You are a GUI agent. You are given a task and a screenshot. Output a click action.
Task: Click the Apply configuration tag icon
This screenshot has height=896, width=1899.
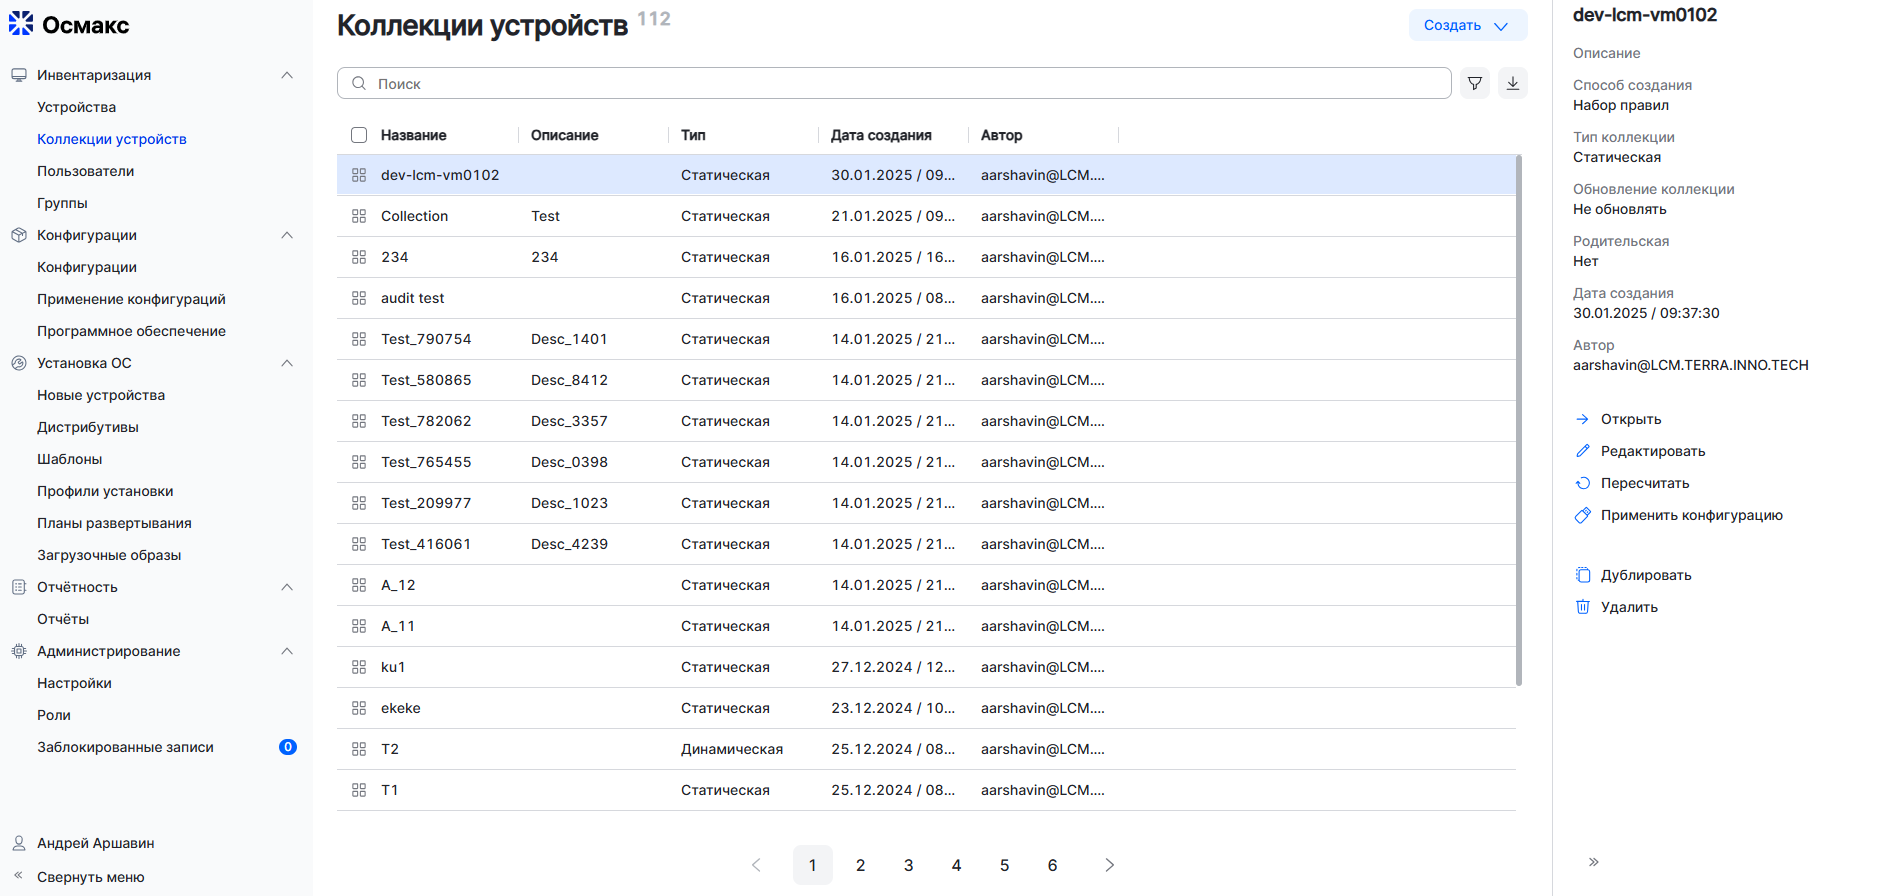1583,515
